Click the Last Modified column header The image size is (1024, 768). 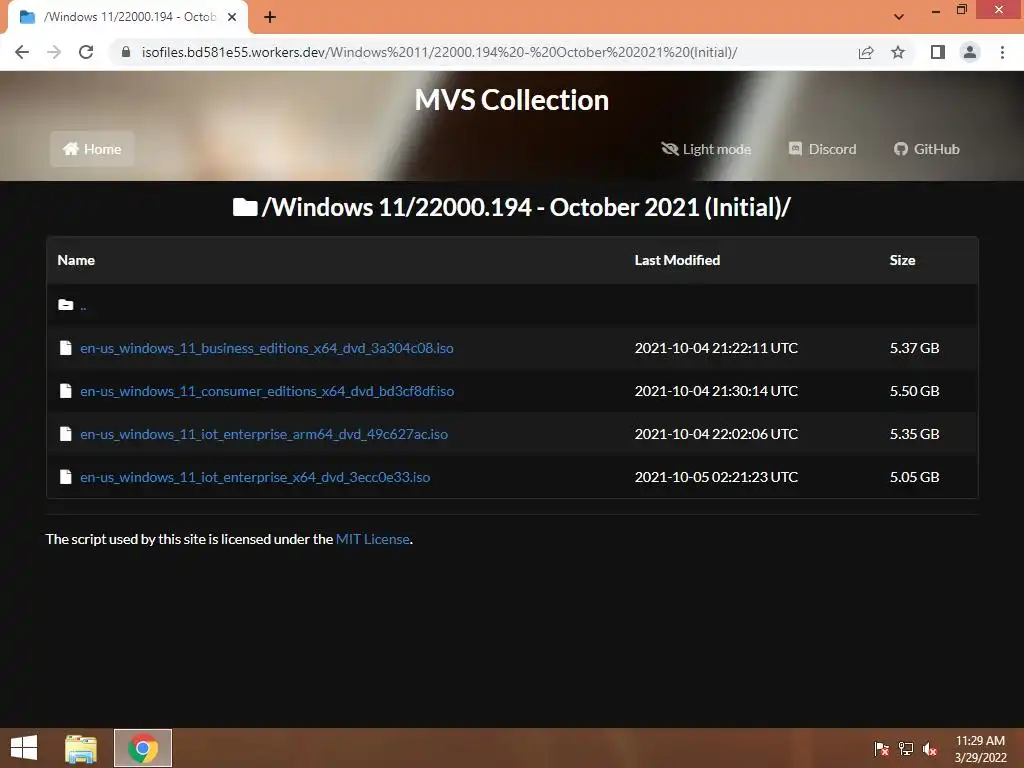click(677, 260)
